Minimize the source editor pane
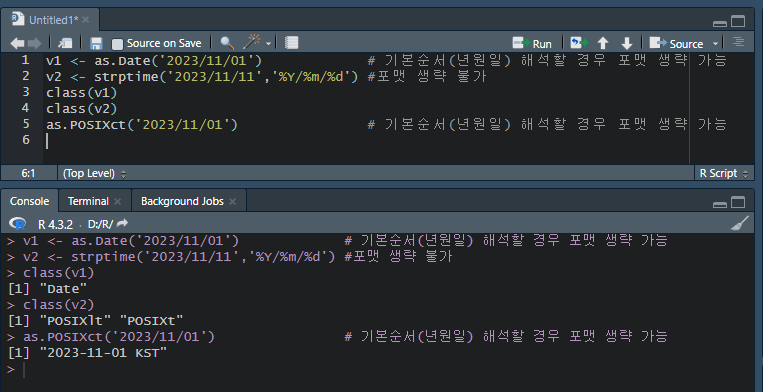This screenshot has width=763, height=392. 720,23
